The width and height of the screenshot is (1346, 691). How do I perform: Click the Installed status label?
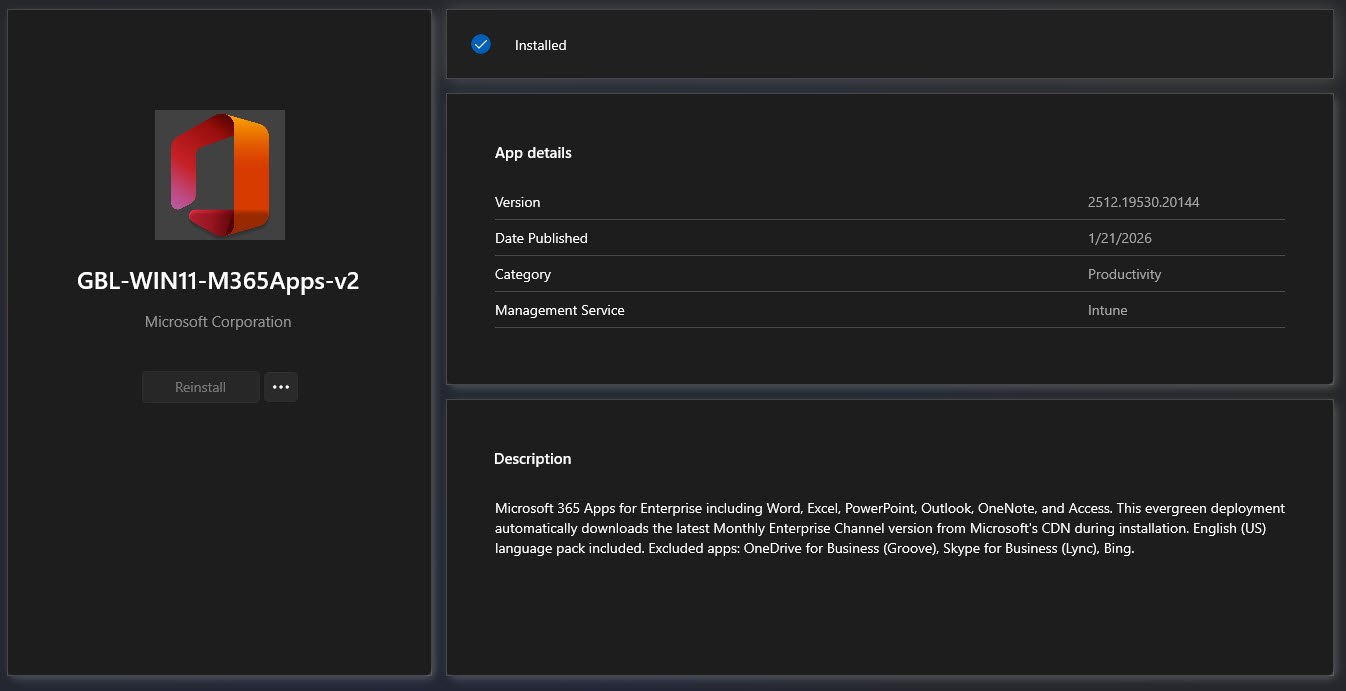[540, 45]
